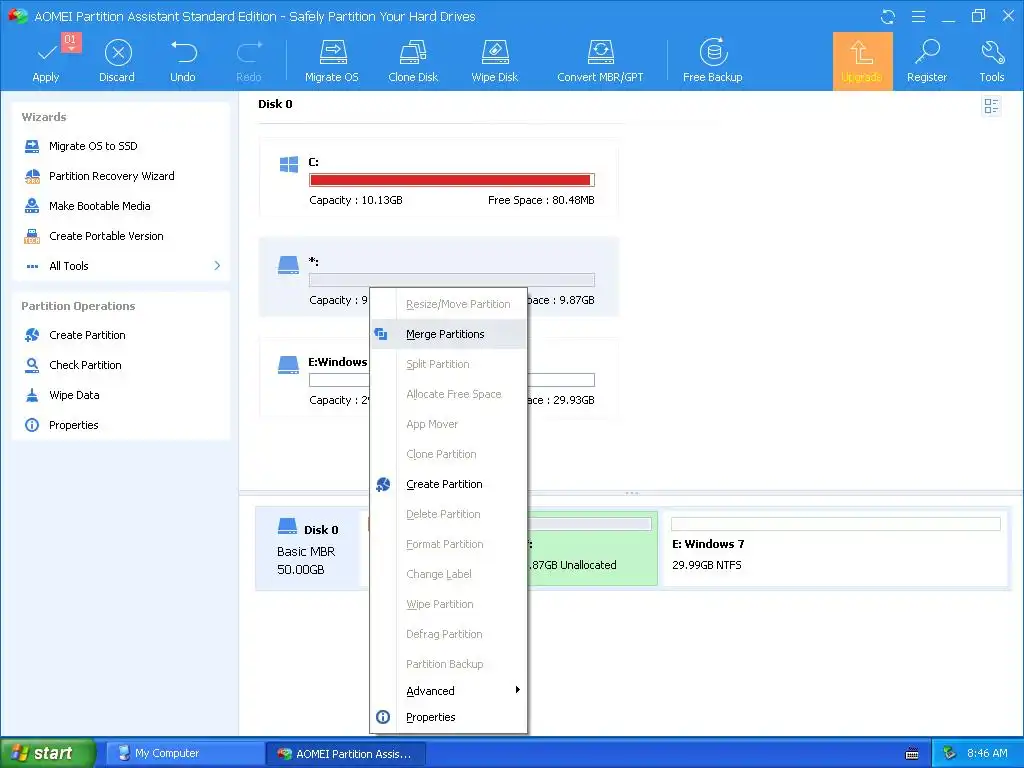Open the Wipe Disk tool

[494, 60]
